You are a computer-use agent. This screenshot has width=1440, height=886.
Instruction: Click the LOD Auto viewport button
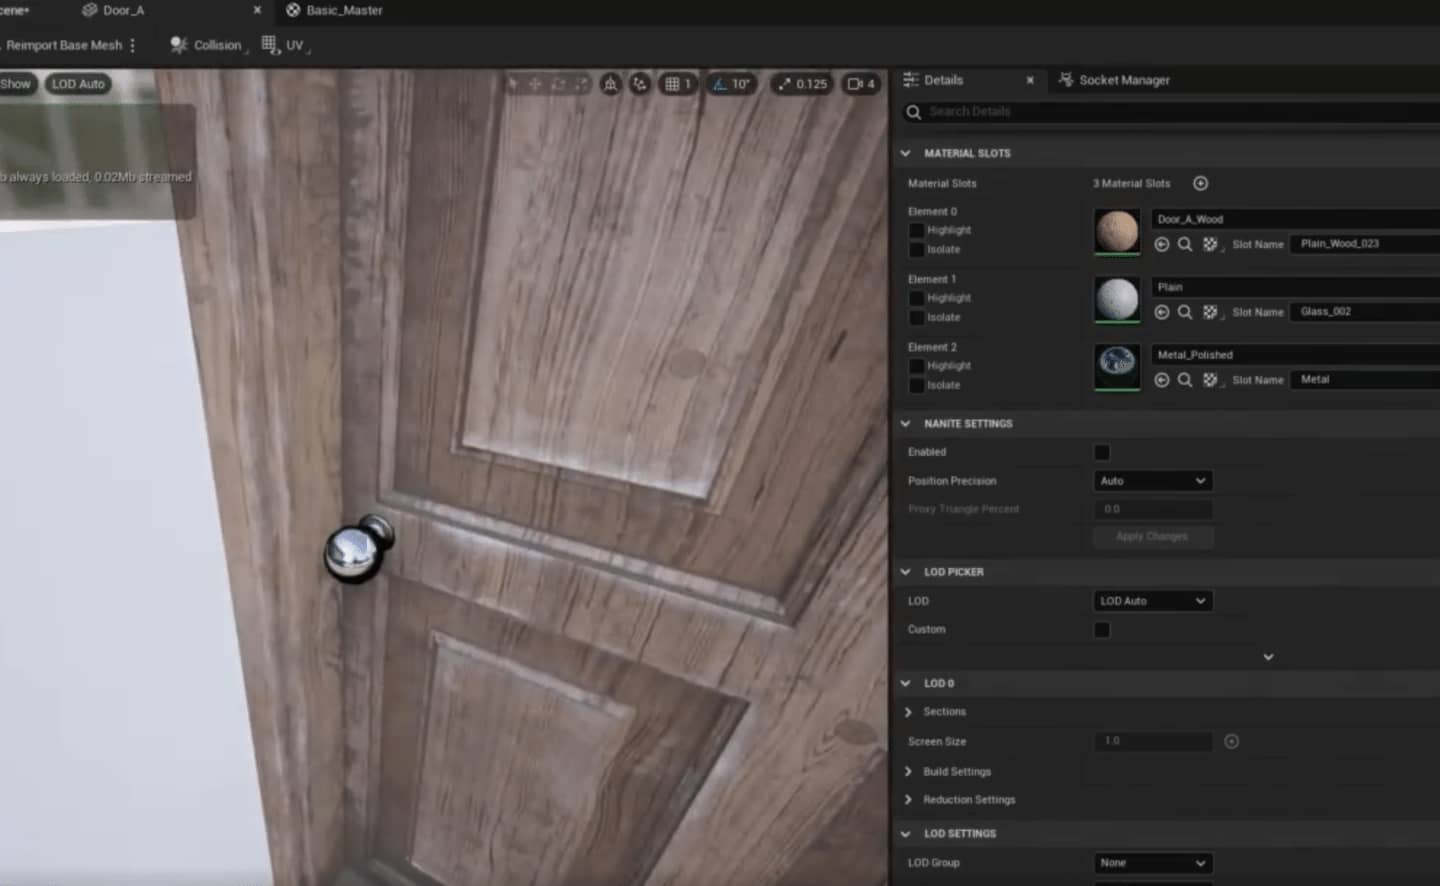78,84
